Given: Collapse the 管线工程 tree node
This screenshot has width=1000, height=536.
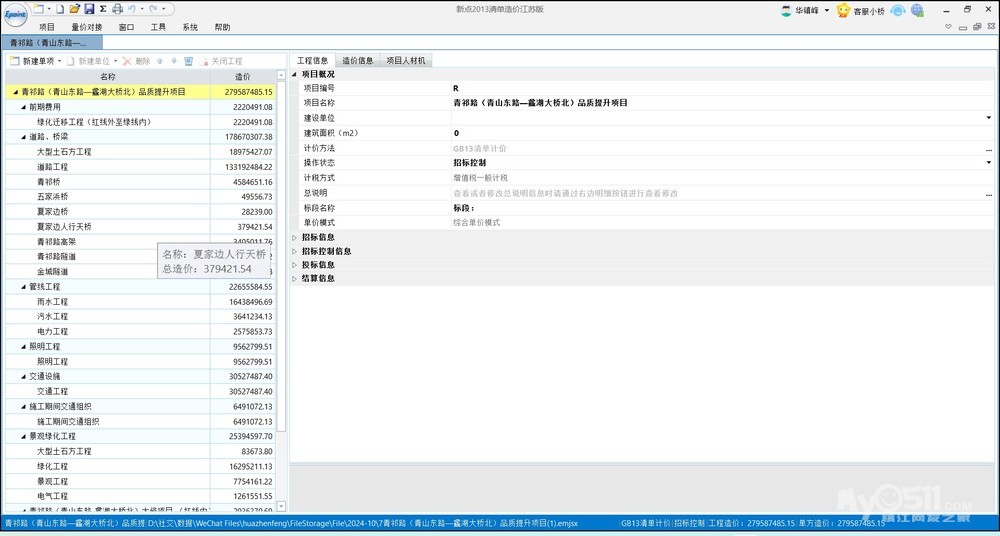Looking at the screenshot, I should tap(22, 287).
